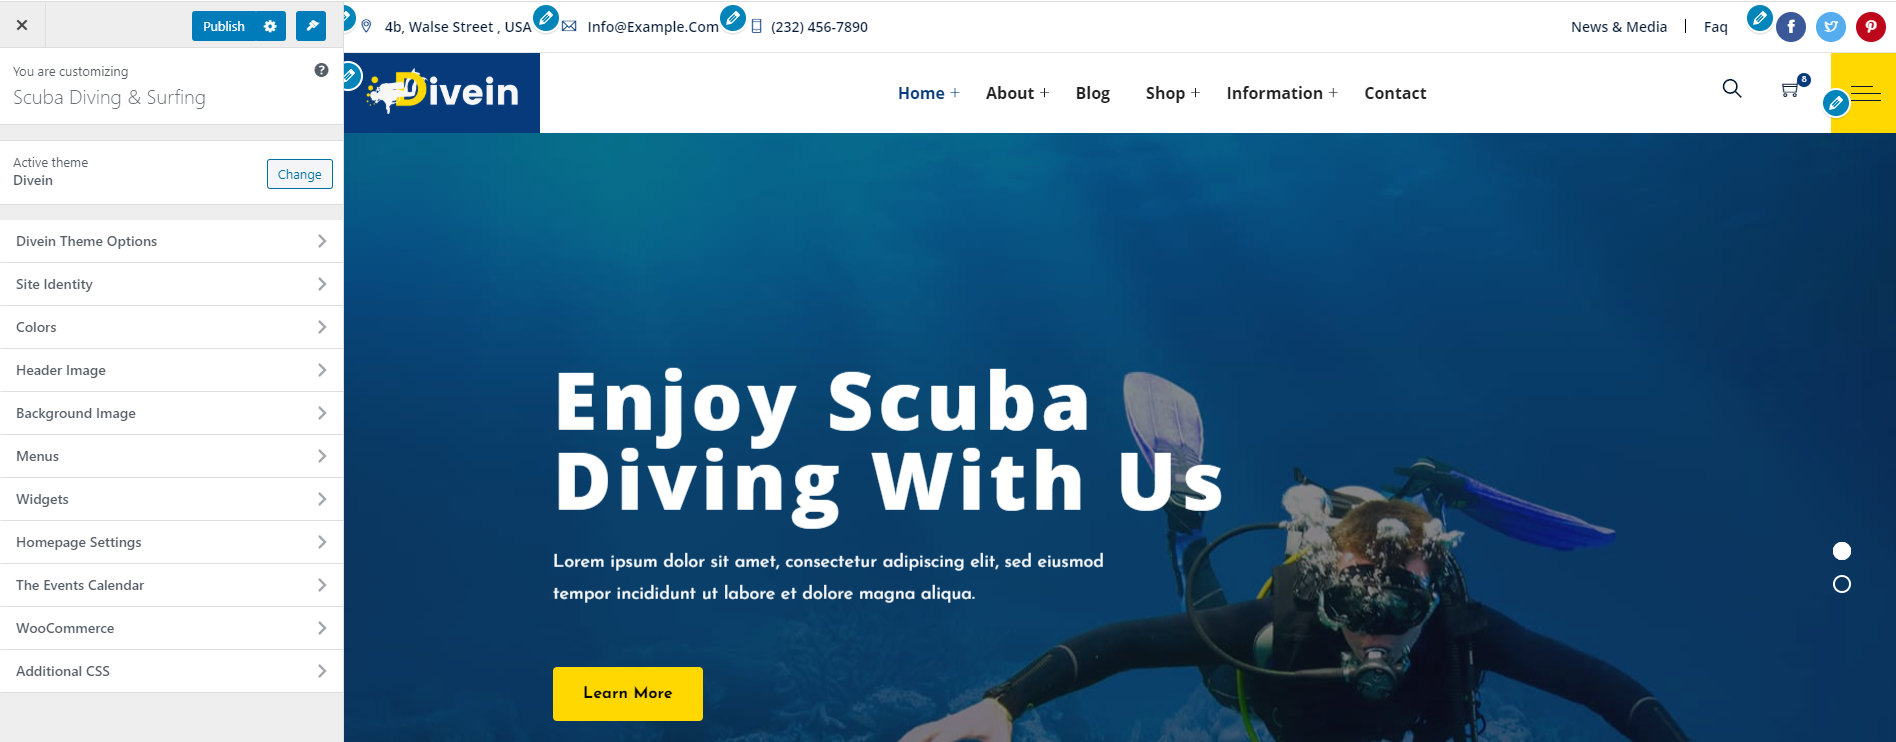Select the first slider dot indicator
The height and width of the screenshot is (742, 1896).
point(1842,551)
